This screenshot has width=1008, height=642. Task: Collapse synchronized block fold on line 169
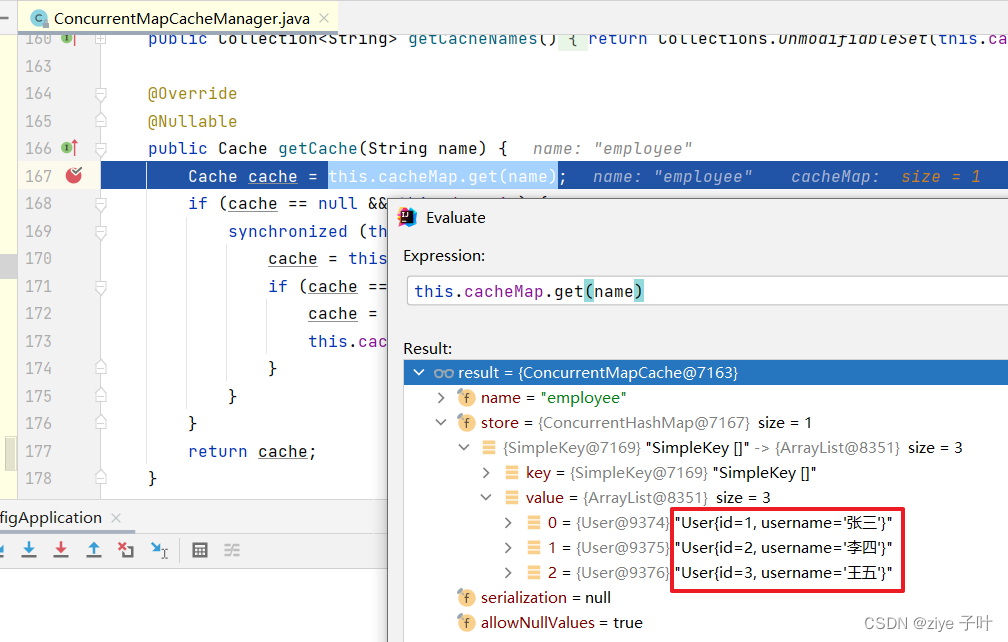coord(100,232)
